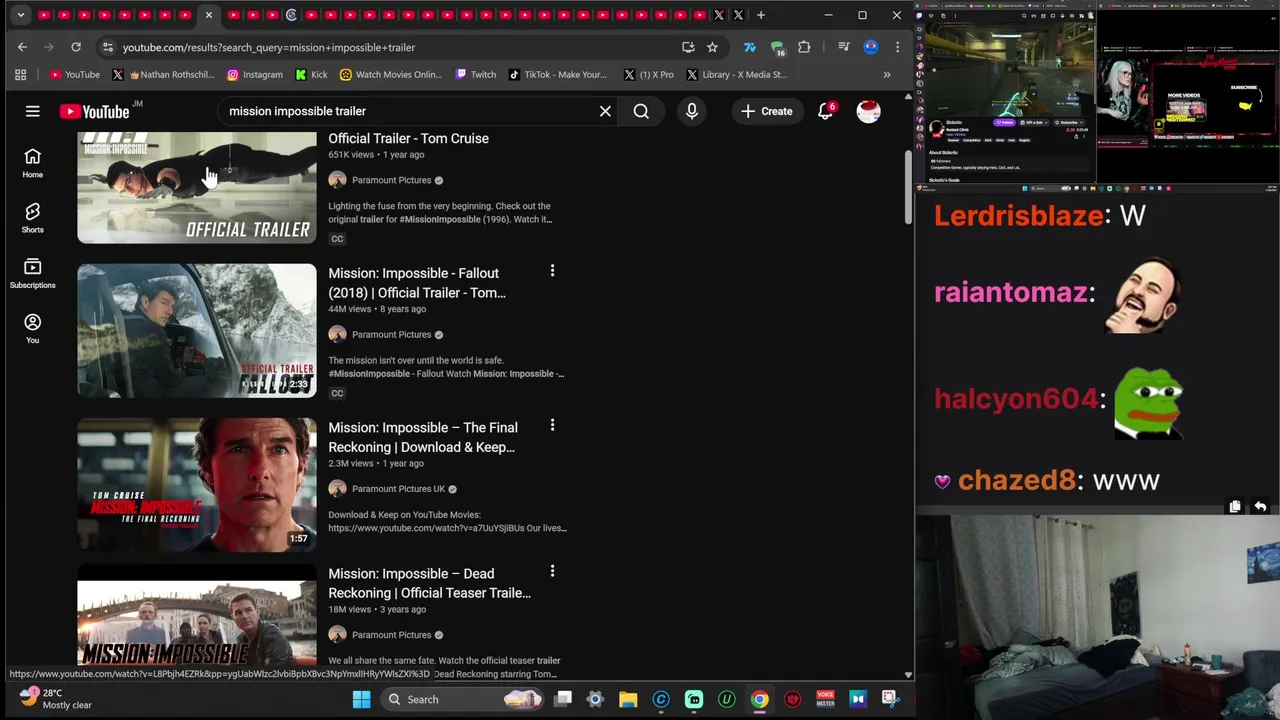Open the (1) X Pro bookmark
Image resolution: width=1280 pixels, height=720 pixels.
pos(648,74)
